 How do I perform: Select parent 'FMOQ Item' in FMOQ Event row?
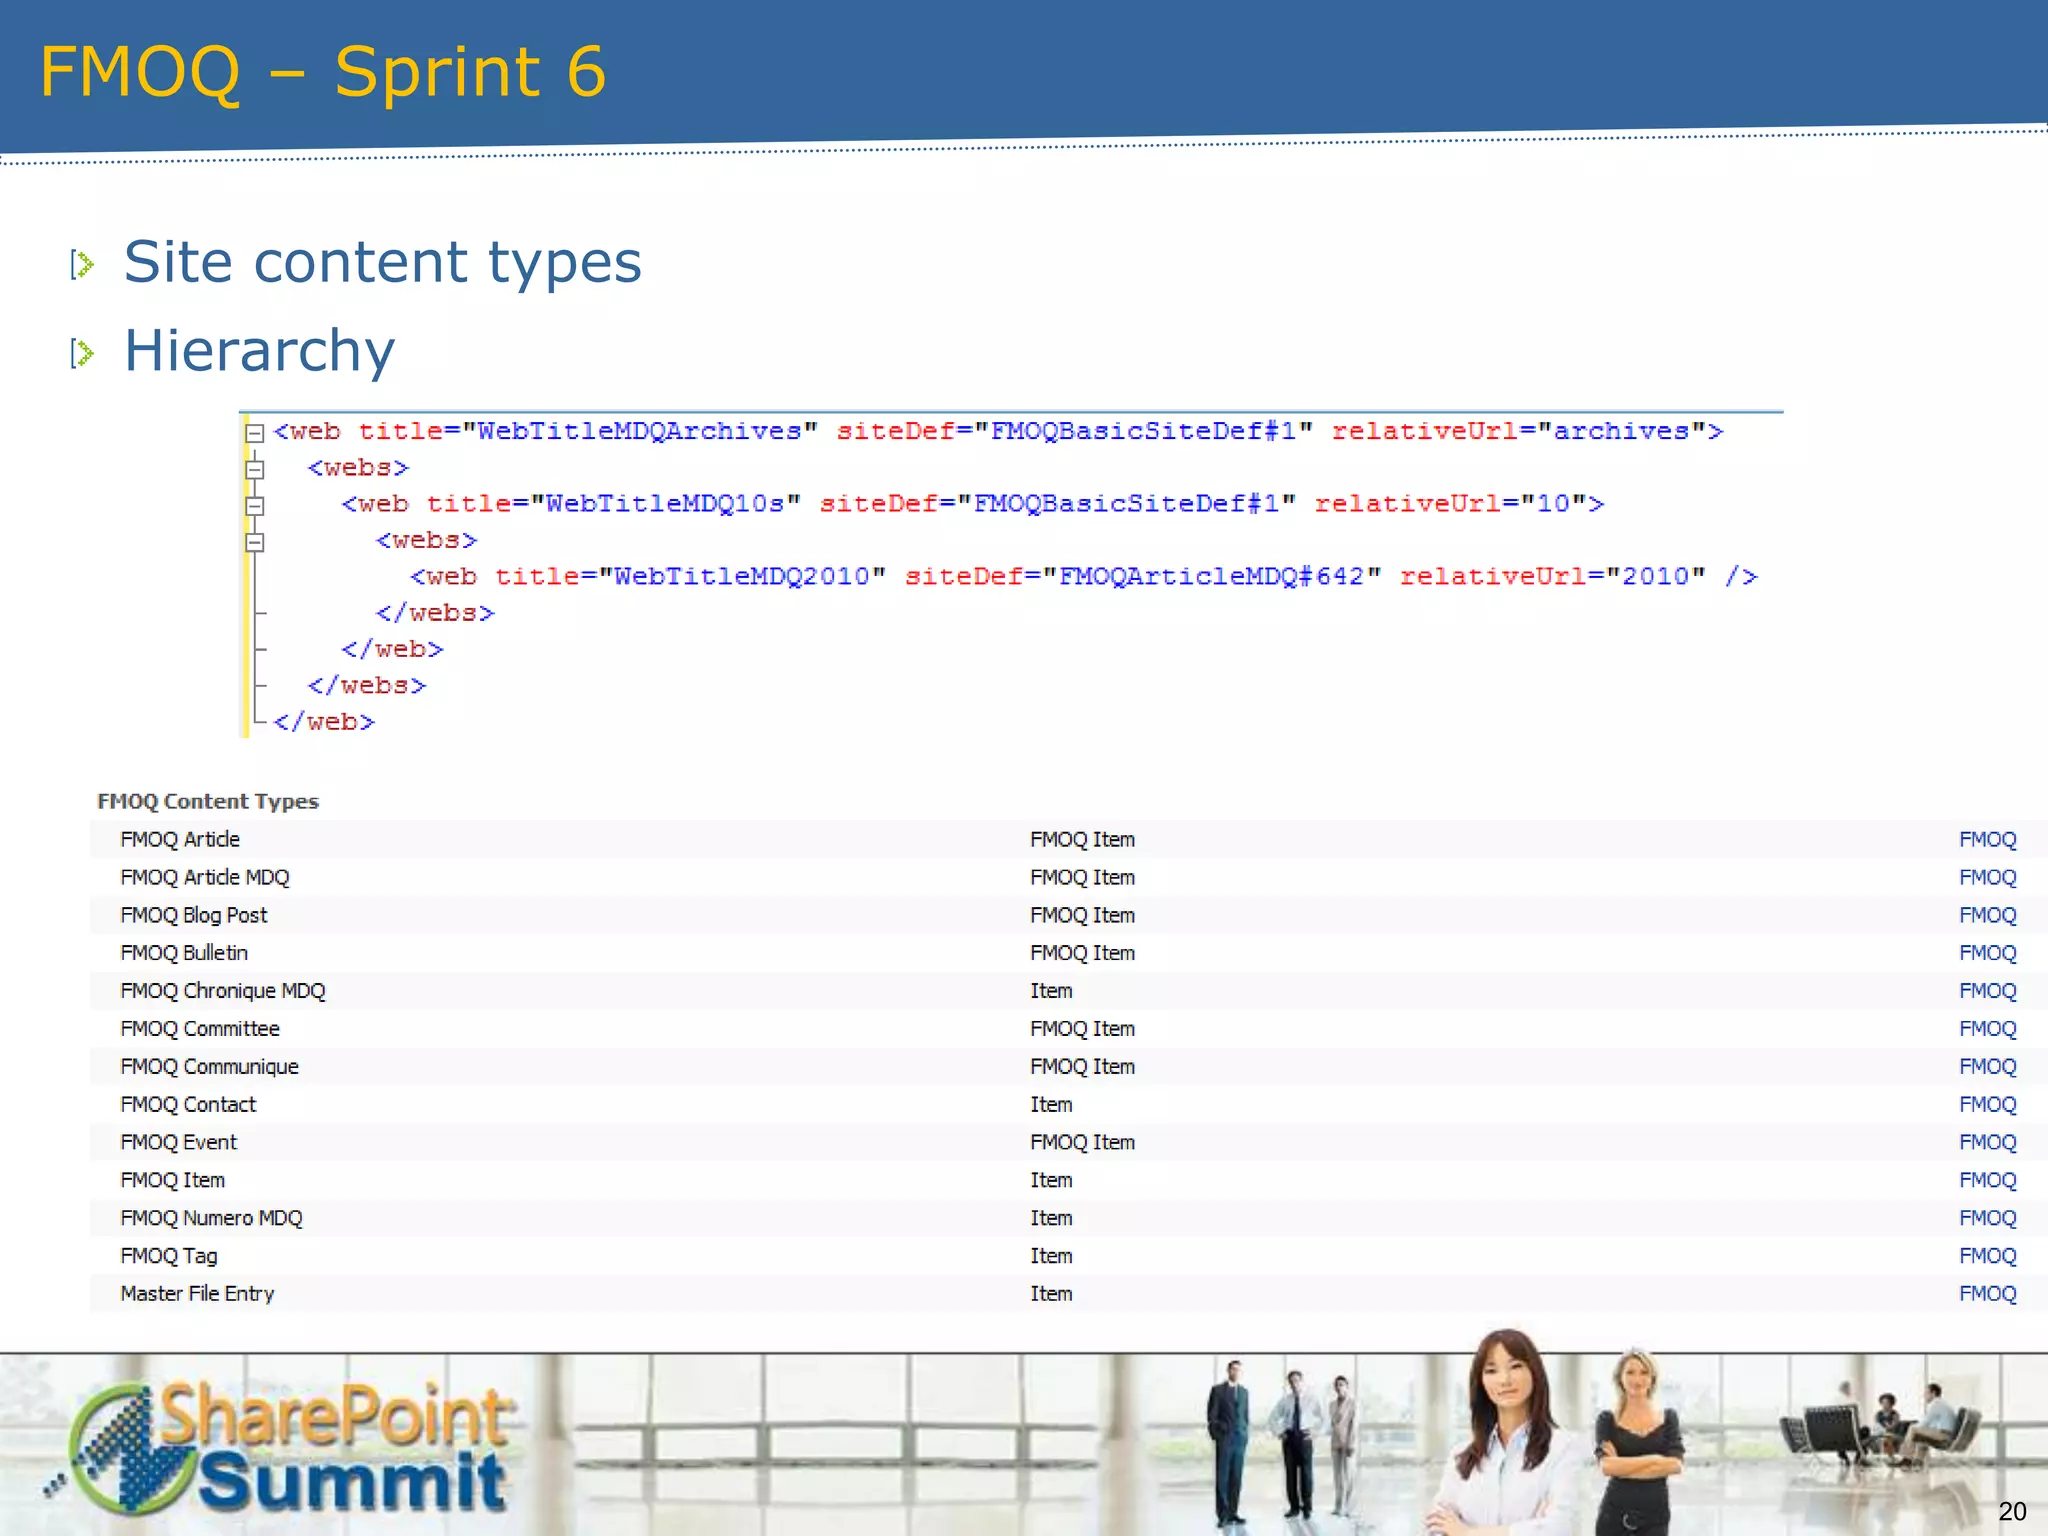(1082, 1142)
